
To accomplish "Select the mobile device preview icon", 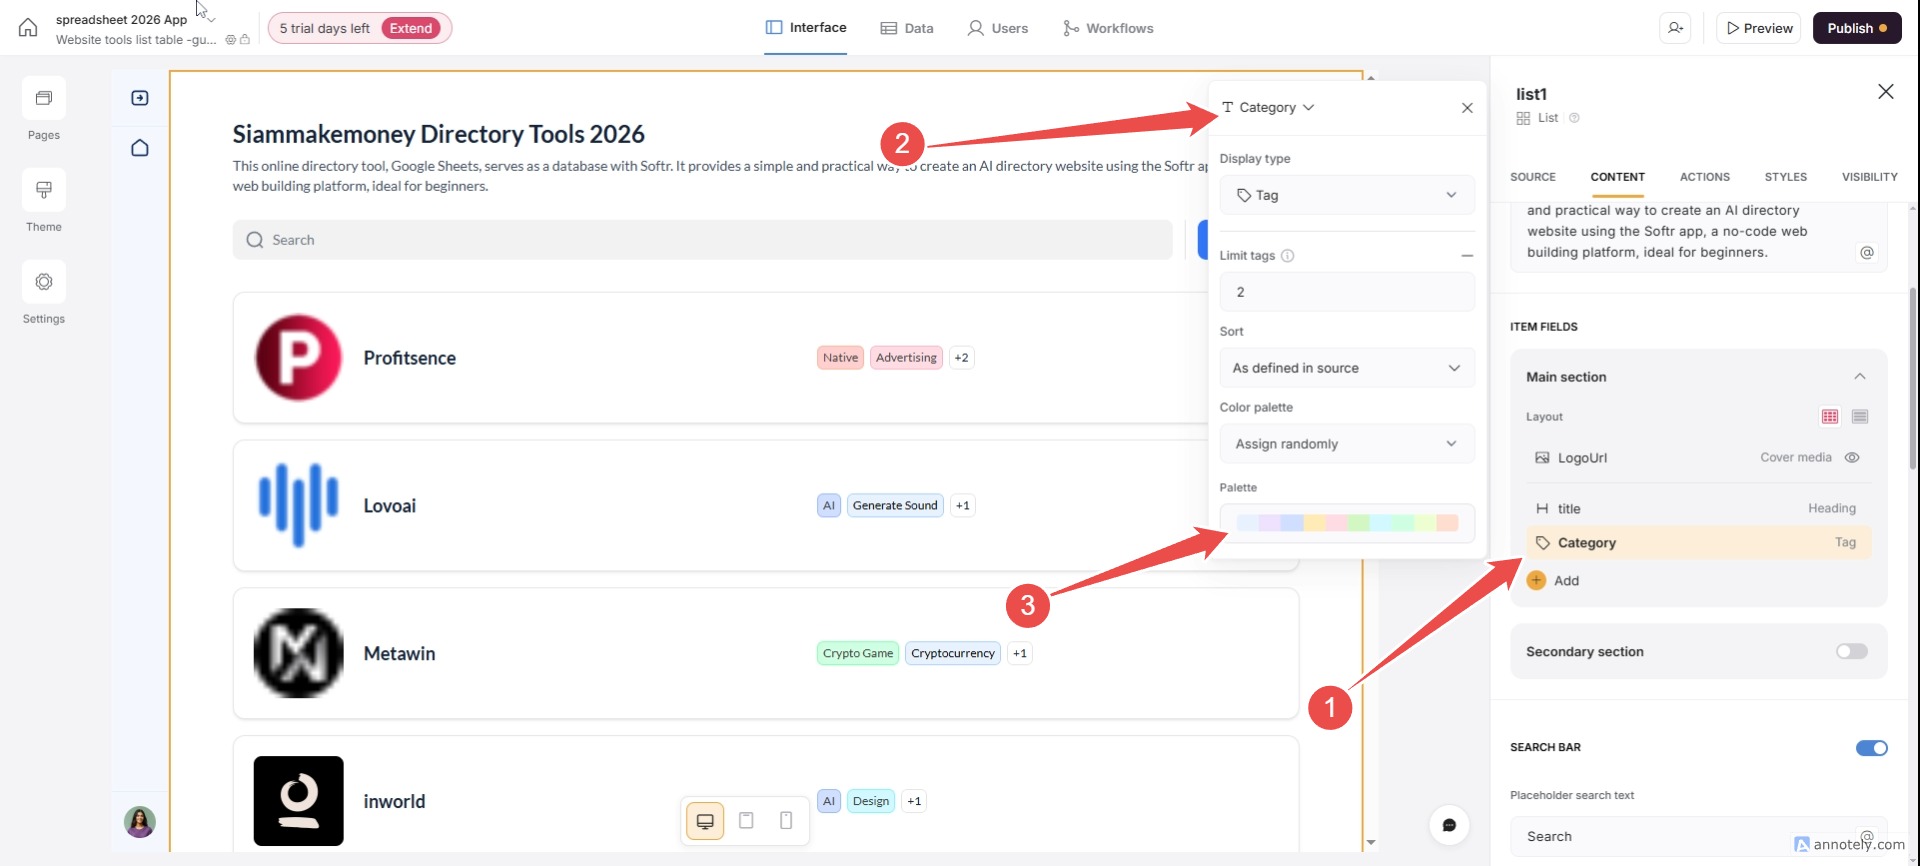I will pos(786,821).
